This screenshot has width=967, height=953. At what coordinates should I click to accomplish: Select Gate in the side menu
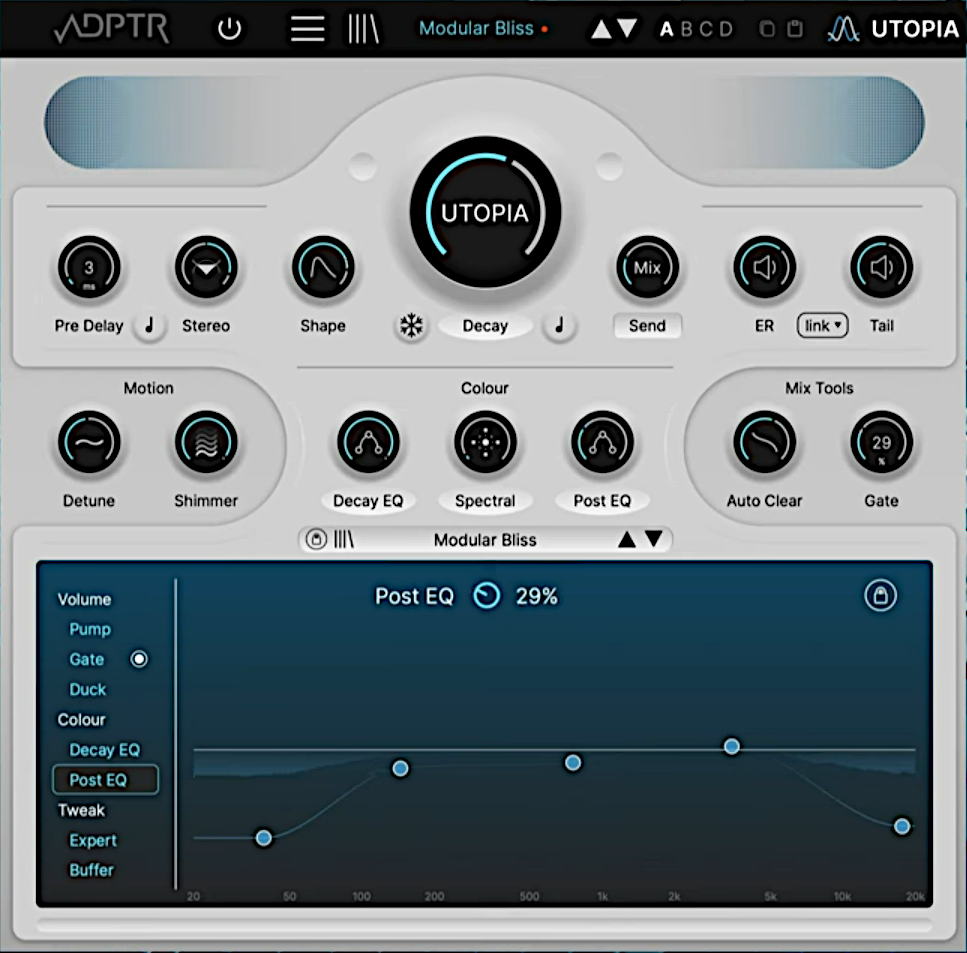point(86,659)
